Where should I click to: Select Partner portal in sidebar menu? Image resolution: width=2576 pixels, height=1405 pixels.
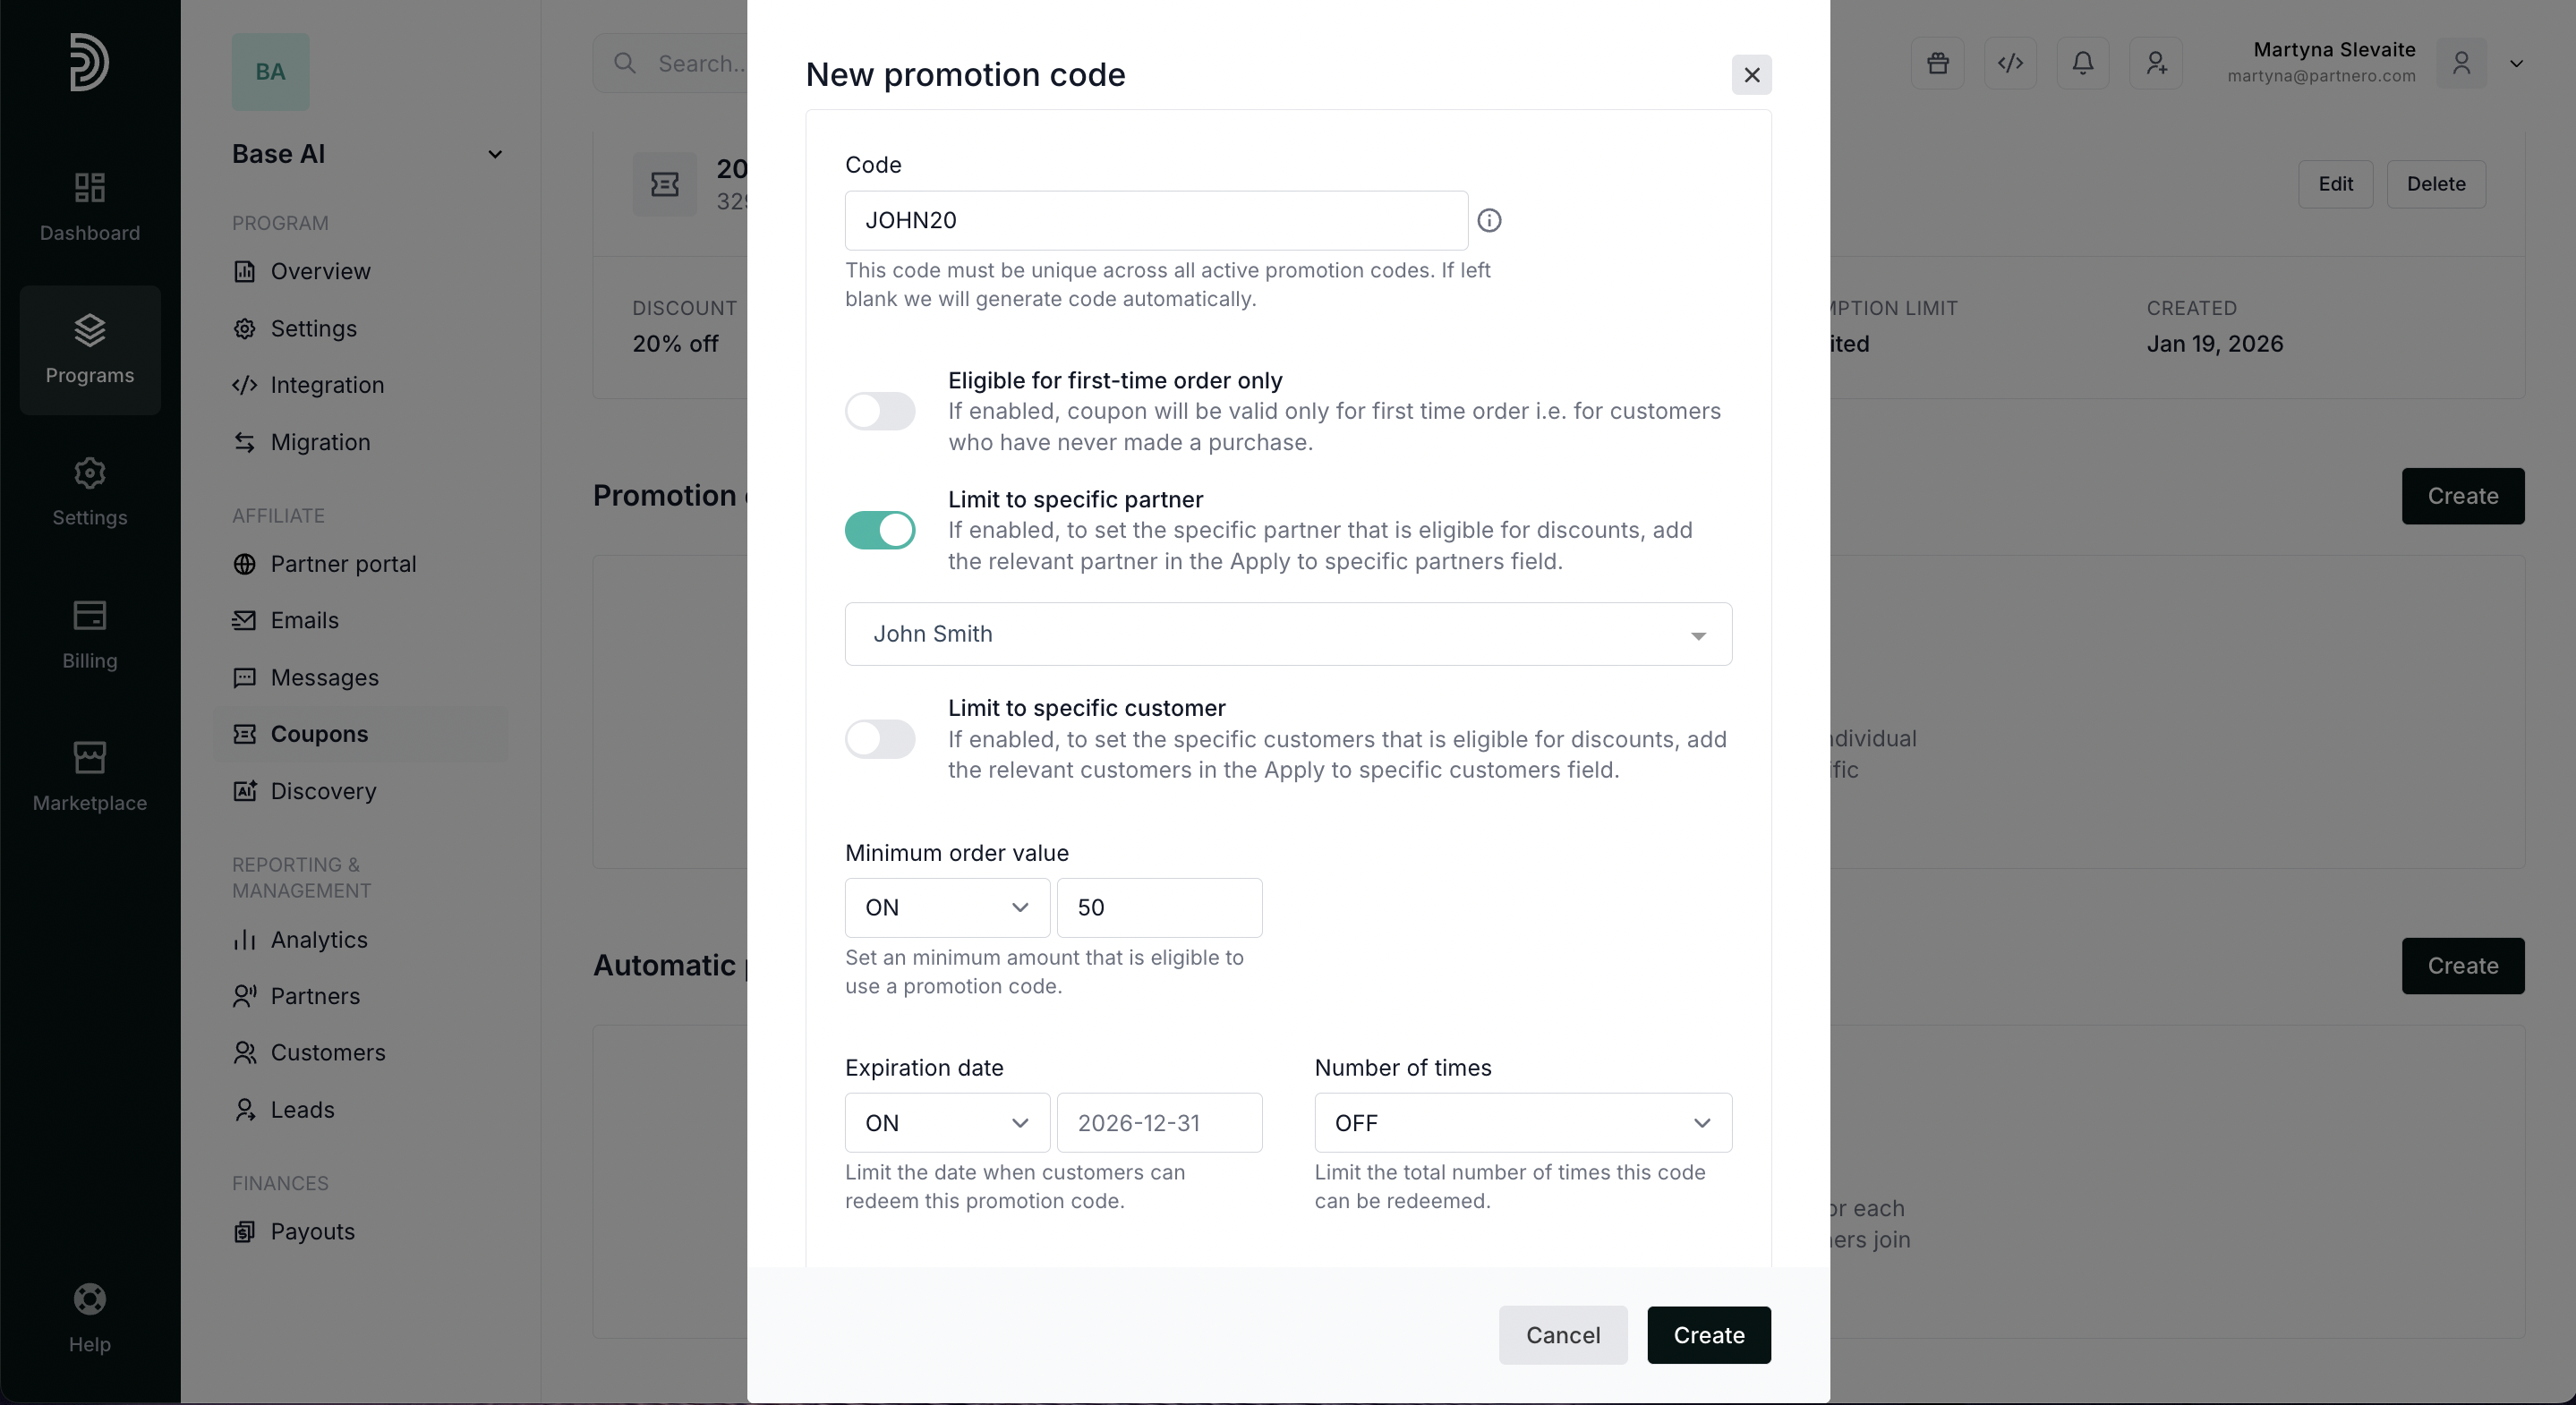342,564
